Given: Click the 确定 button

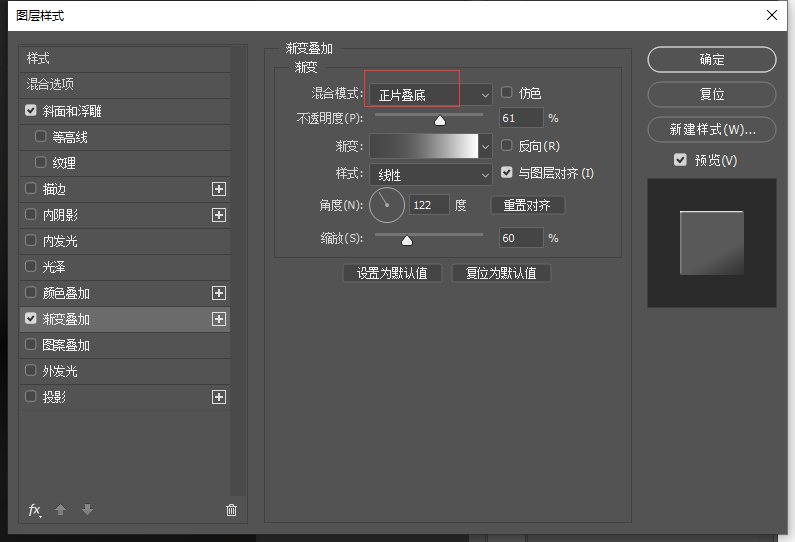Looking at the screenshot, I should pyautogui.click(x=712, y=59).
